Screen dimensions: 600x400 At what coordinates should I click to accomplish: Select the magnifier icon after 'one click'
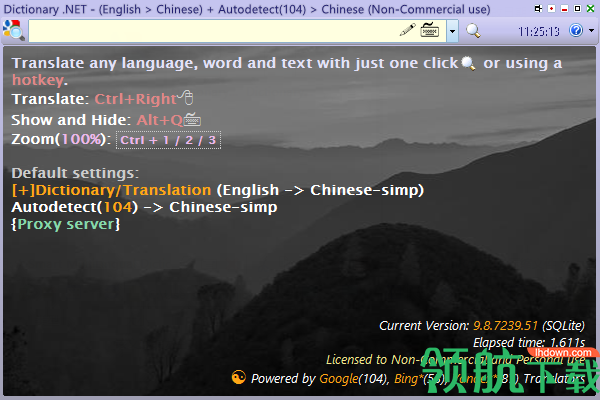click(468, 63)
